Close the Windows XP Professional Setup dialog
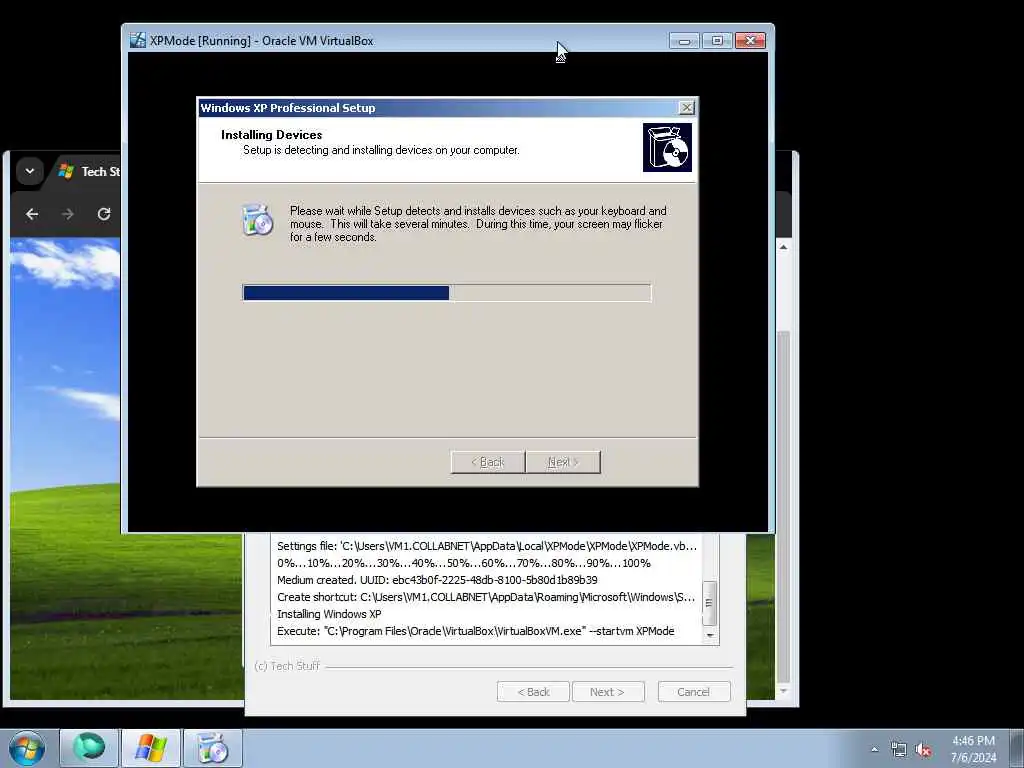This screenshot has height=768, width=1024. point(686,108)
